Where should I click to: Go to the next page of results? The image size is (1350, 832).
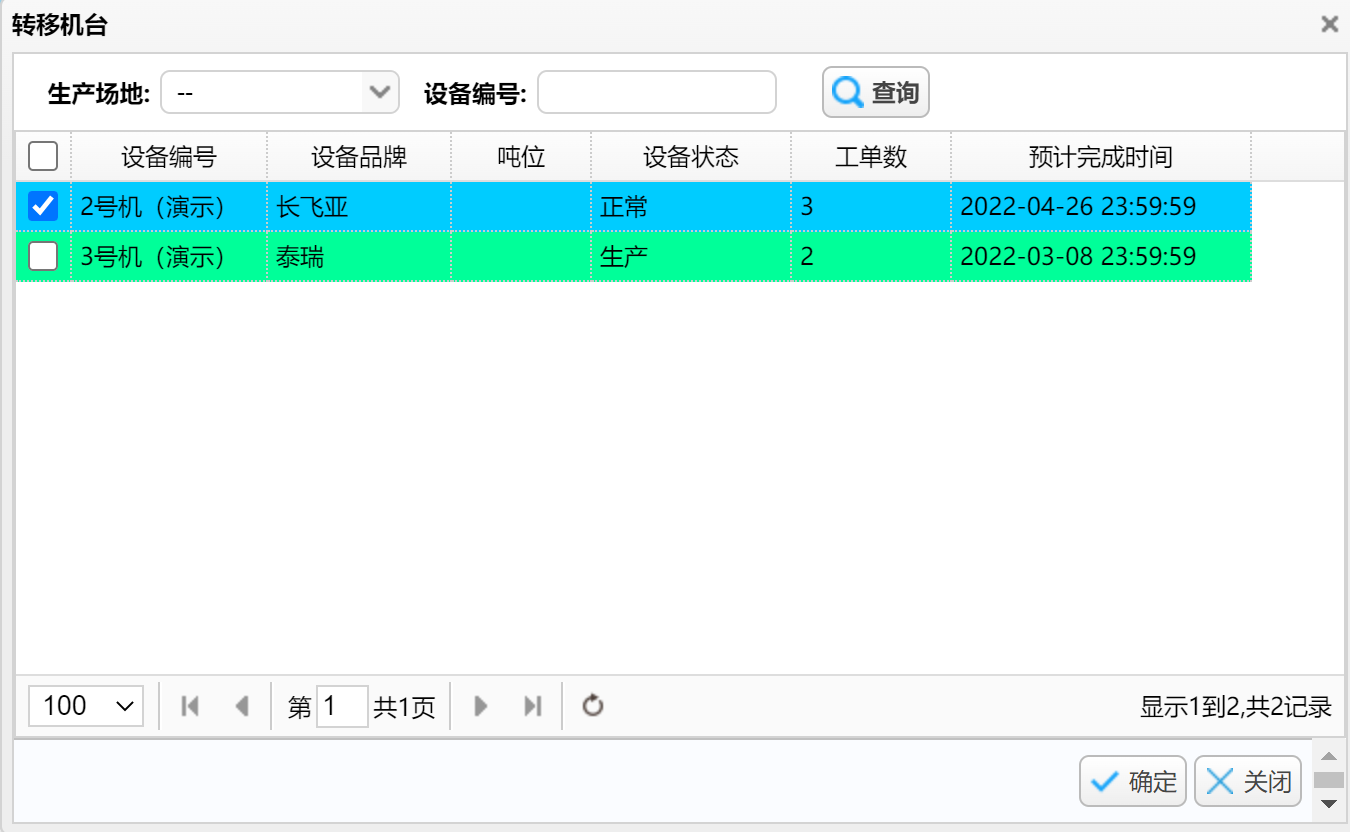coord(481,706)
